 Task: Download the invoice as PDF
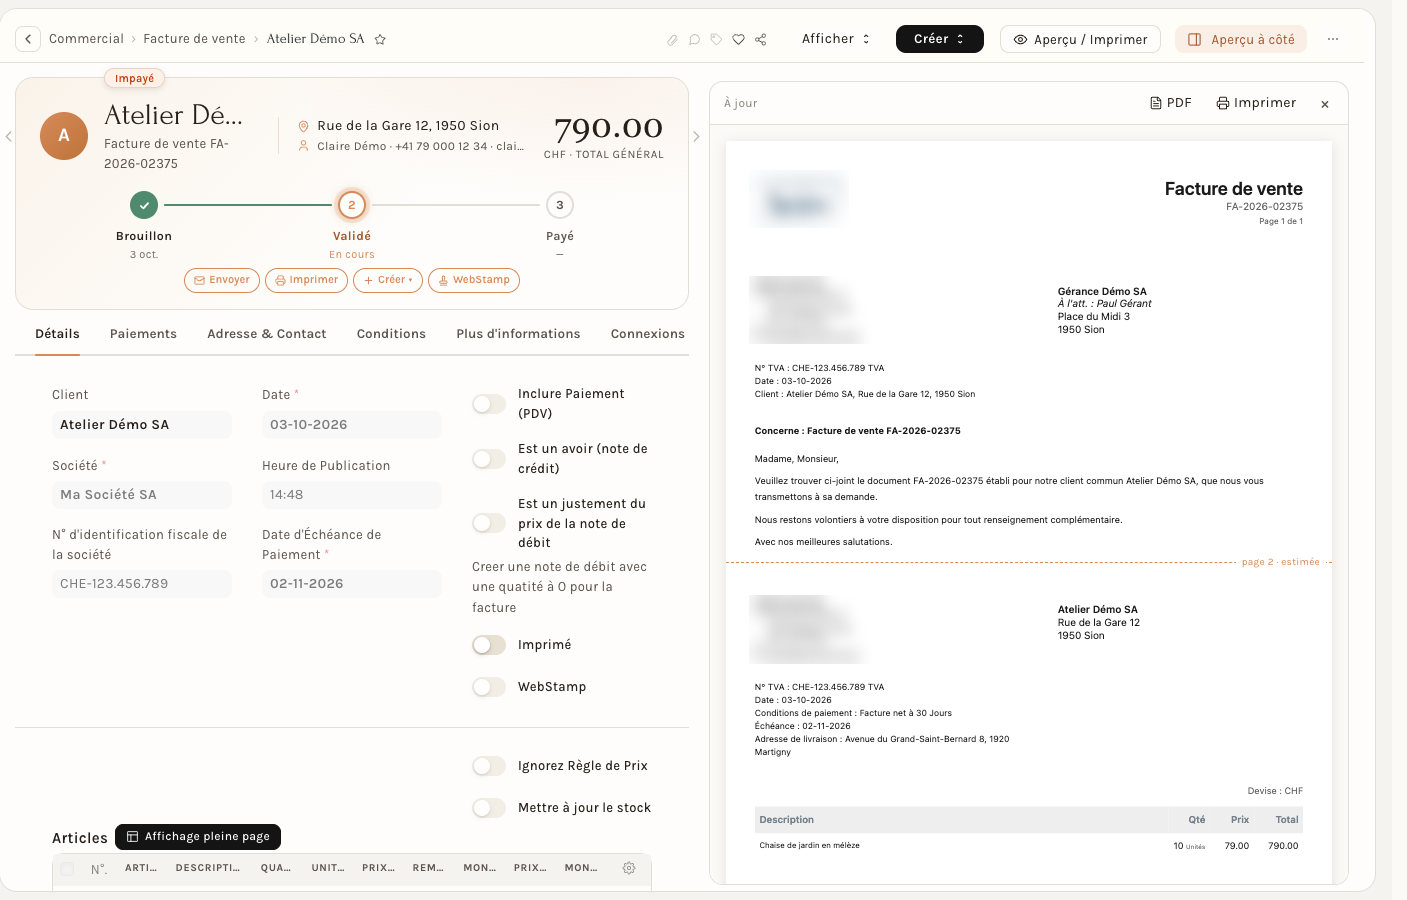(1171, 103)
